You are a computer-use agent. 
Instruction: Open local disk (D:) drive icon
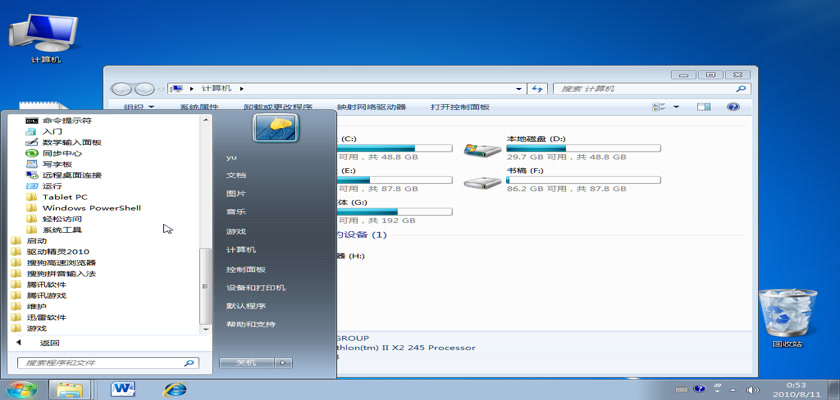click(483, 148)
